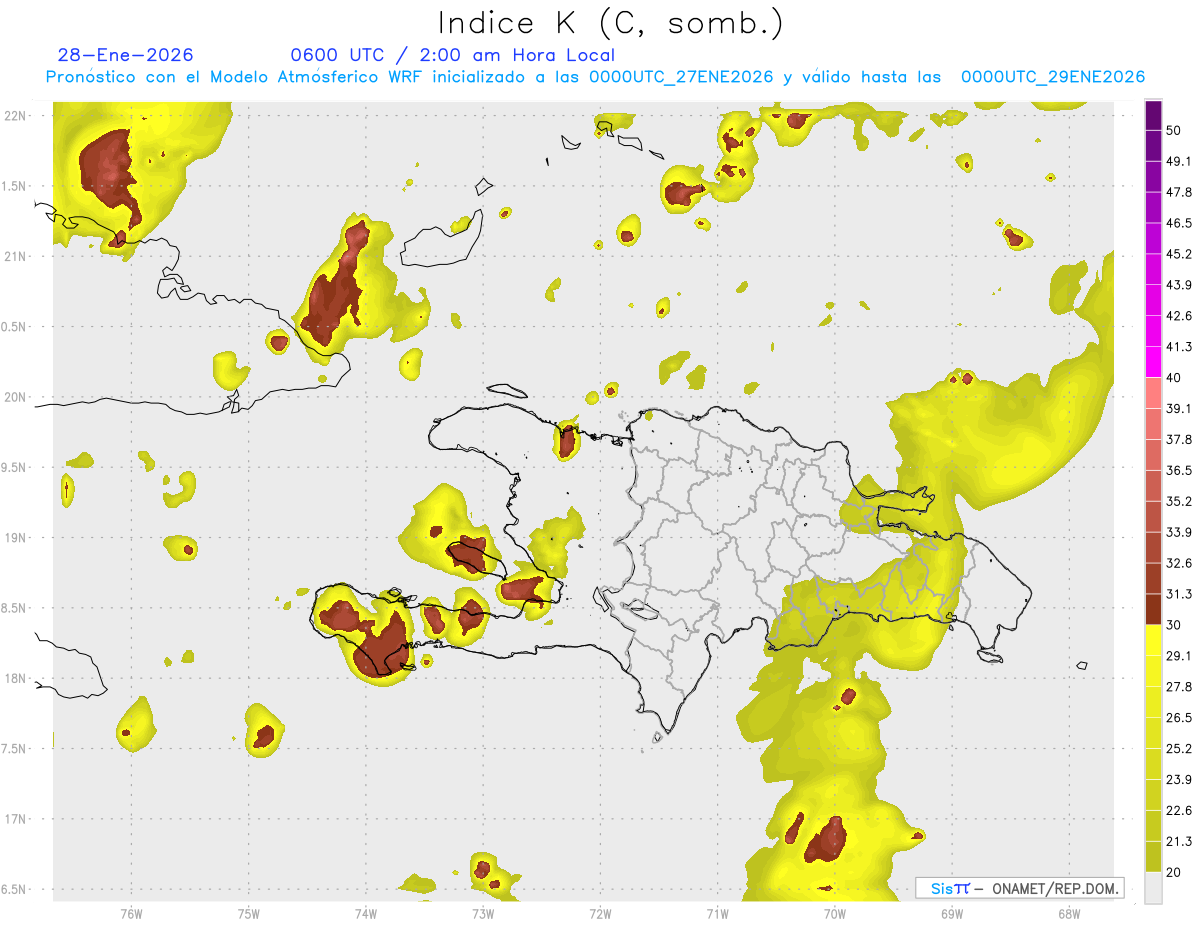Click the colorbar value "31.3"
The width and height of the screenshot is (1200, 927).
(x=1179, y=594)
